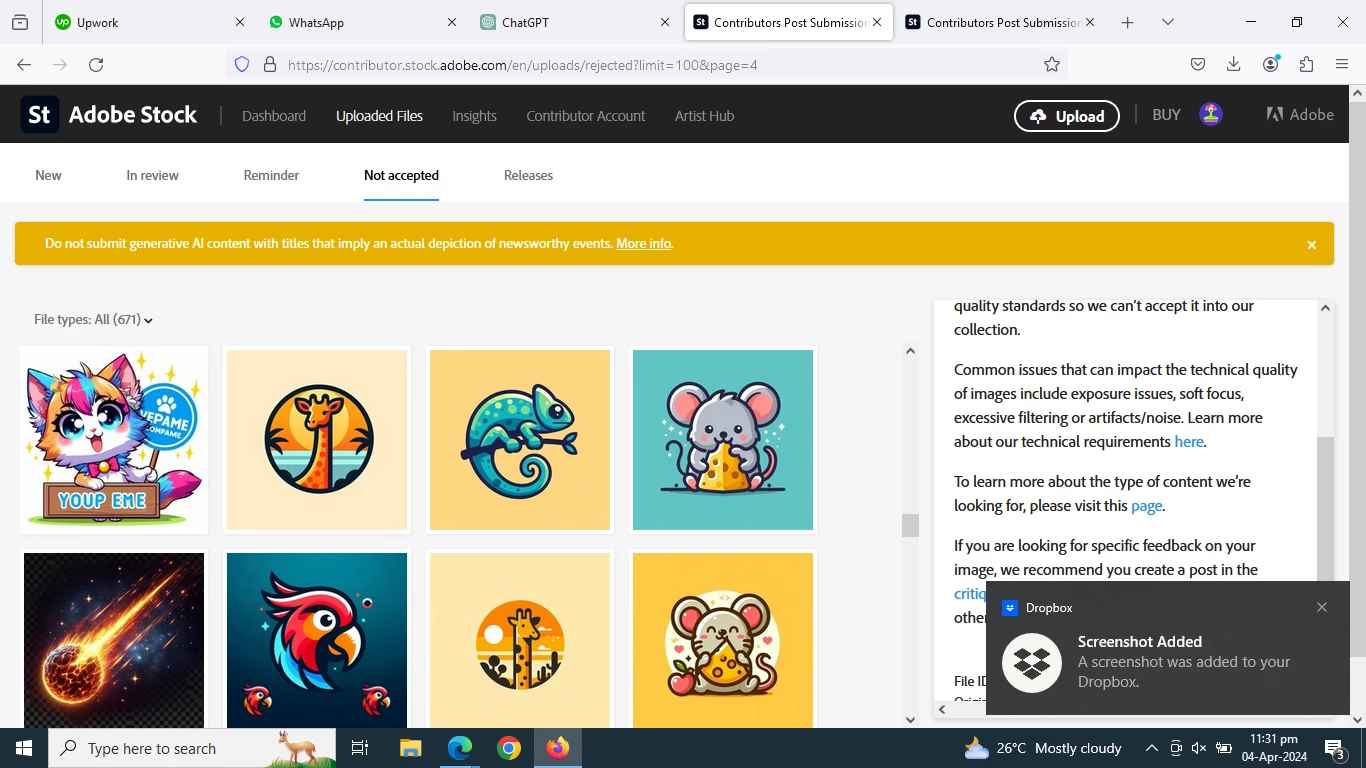Open the extensions puzzle icon
Screen dimensions: 1366x768
click(1306, 64)
